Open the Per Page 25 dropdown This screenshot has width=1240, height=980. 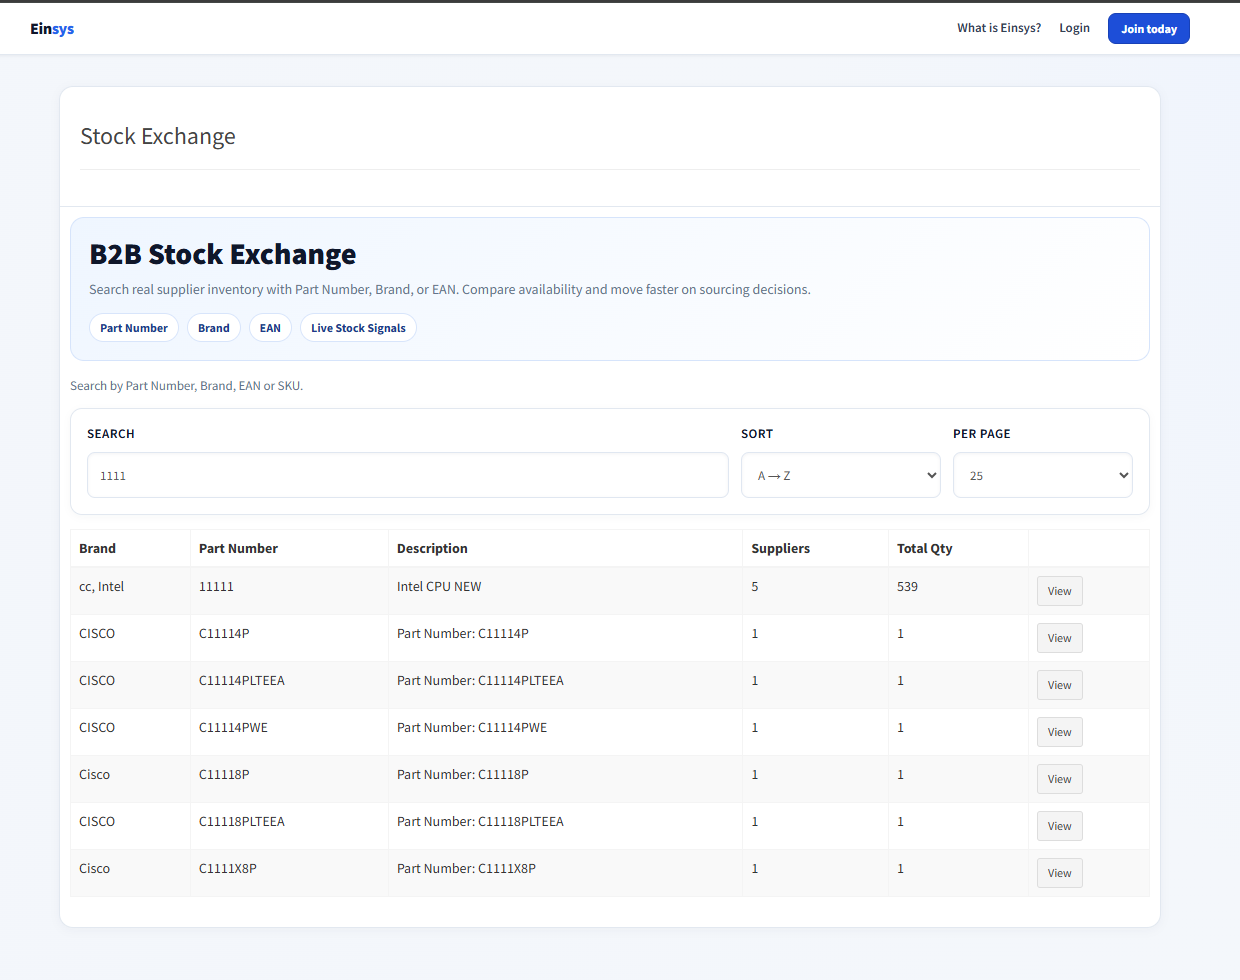[1043, 475]
